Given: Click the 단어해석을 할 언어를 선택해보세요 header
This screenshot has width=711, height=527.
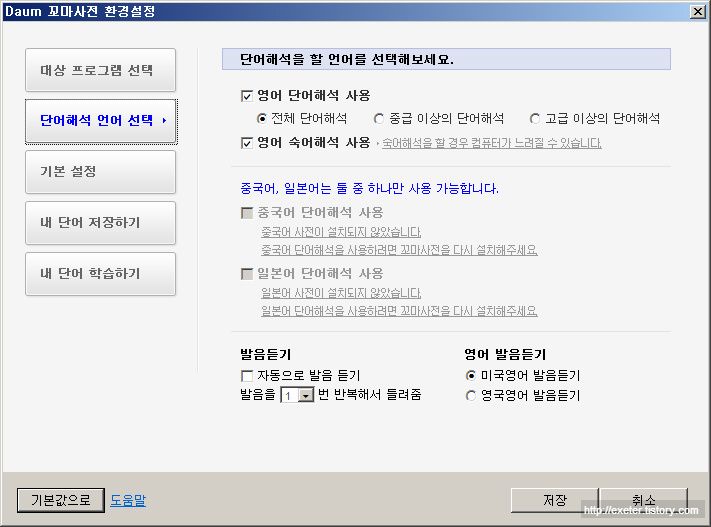Looking at the screenshot, I should (446, 59).
